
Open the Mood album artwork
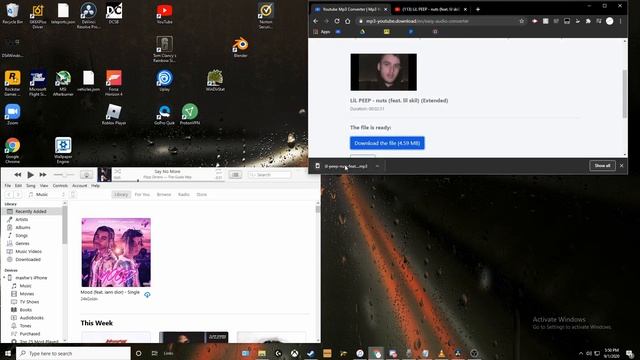click(116, 253)
